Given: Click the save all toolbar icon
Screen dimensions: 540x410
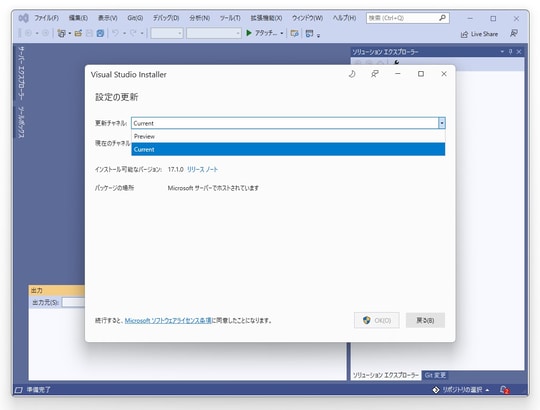Looking at the screenshot, I should (100, 33).
